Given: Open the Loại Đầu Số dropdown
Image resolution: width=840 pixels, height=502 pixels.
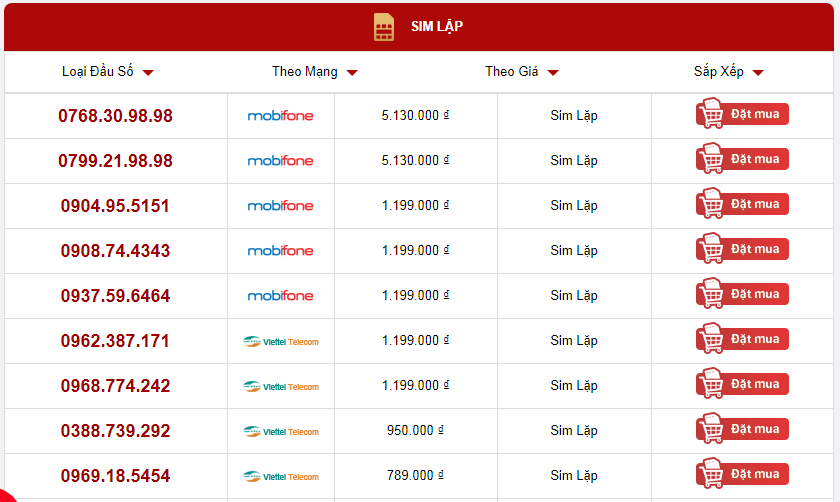Looking at the screenshot, I should point(108,72).
